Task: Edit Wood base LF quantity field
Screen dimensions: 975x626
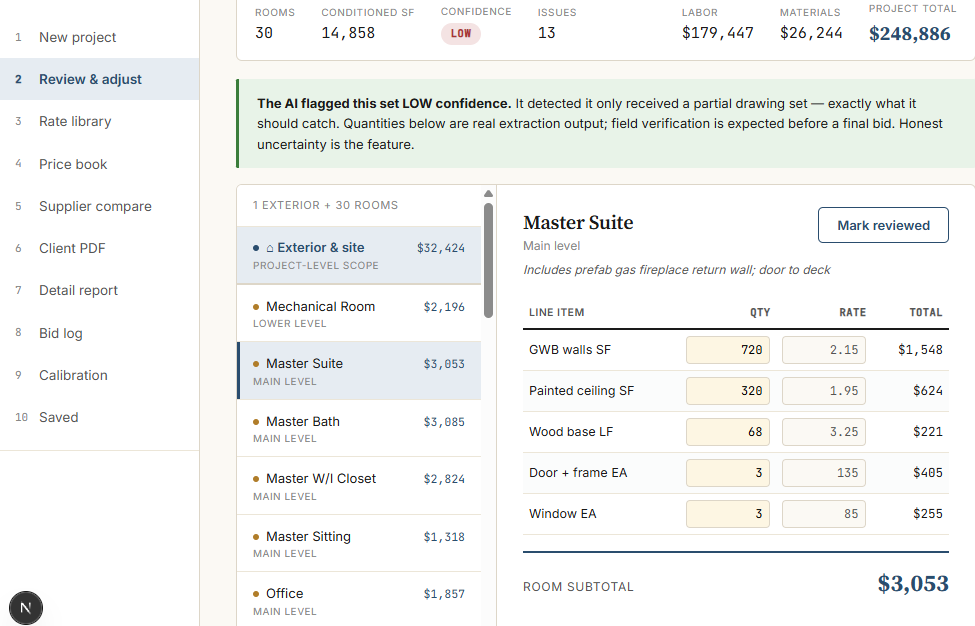Action: pos(728,432)
